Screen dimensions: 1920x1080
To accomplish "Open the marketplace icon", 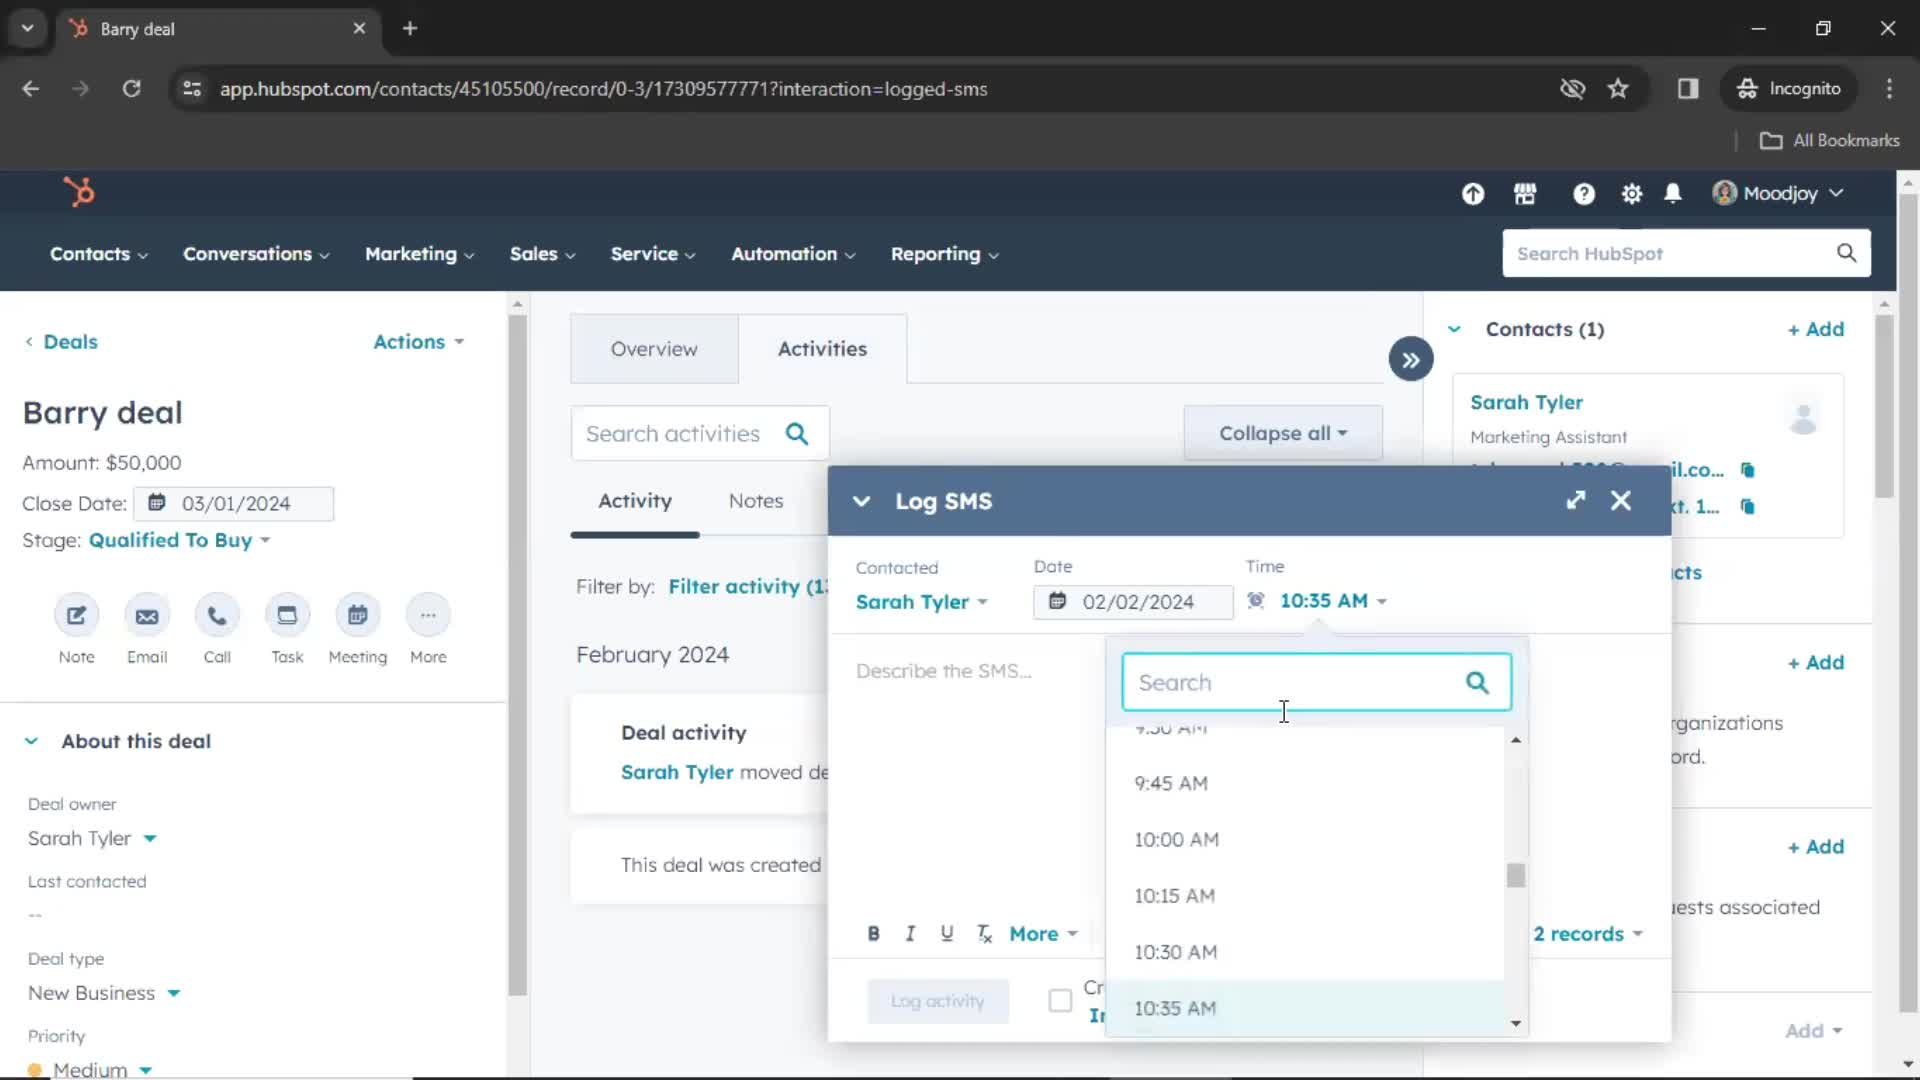I will [1525, 194].
